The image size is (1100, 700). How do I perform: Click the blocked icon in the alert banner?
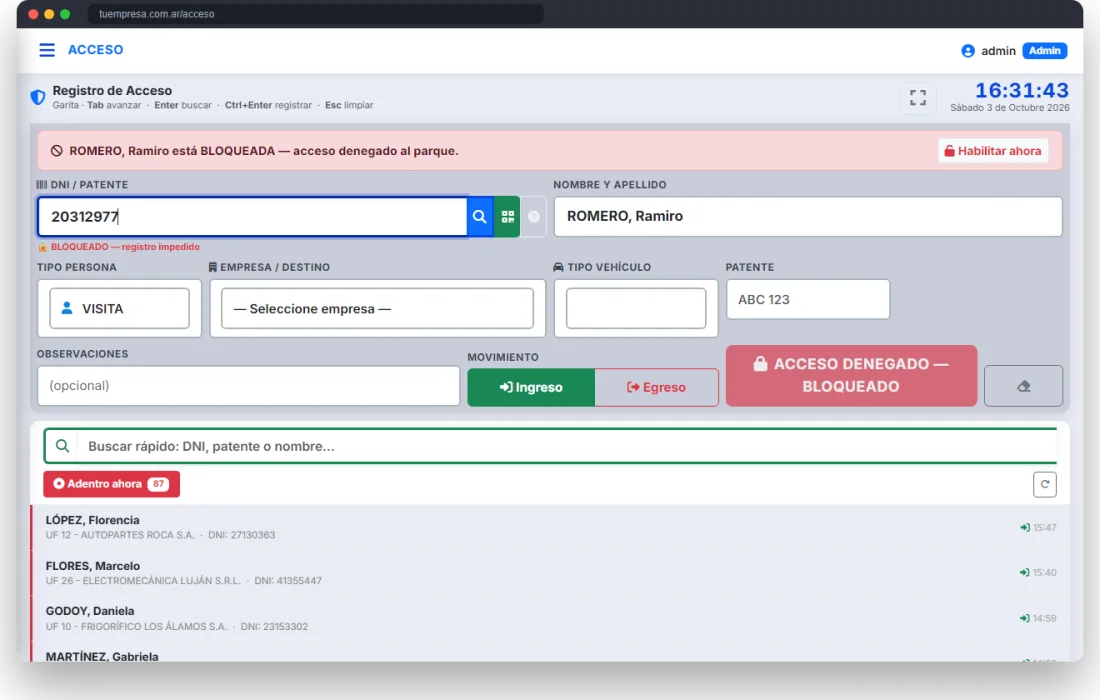coord(57,151)
